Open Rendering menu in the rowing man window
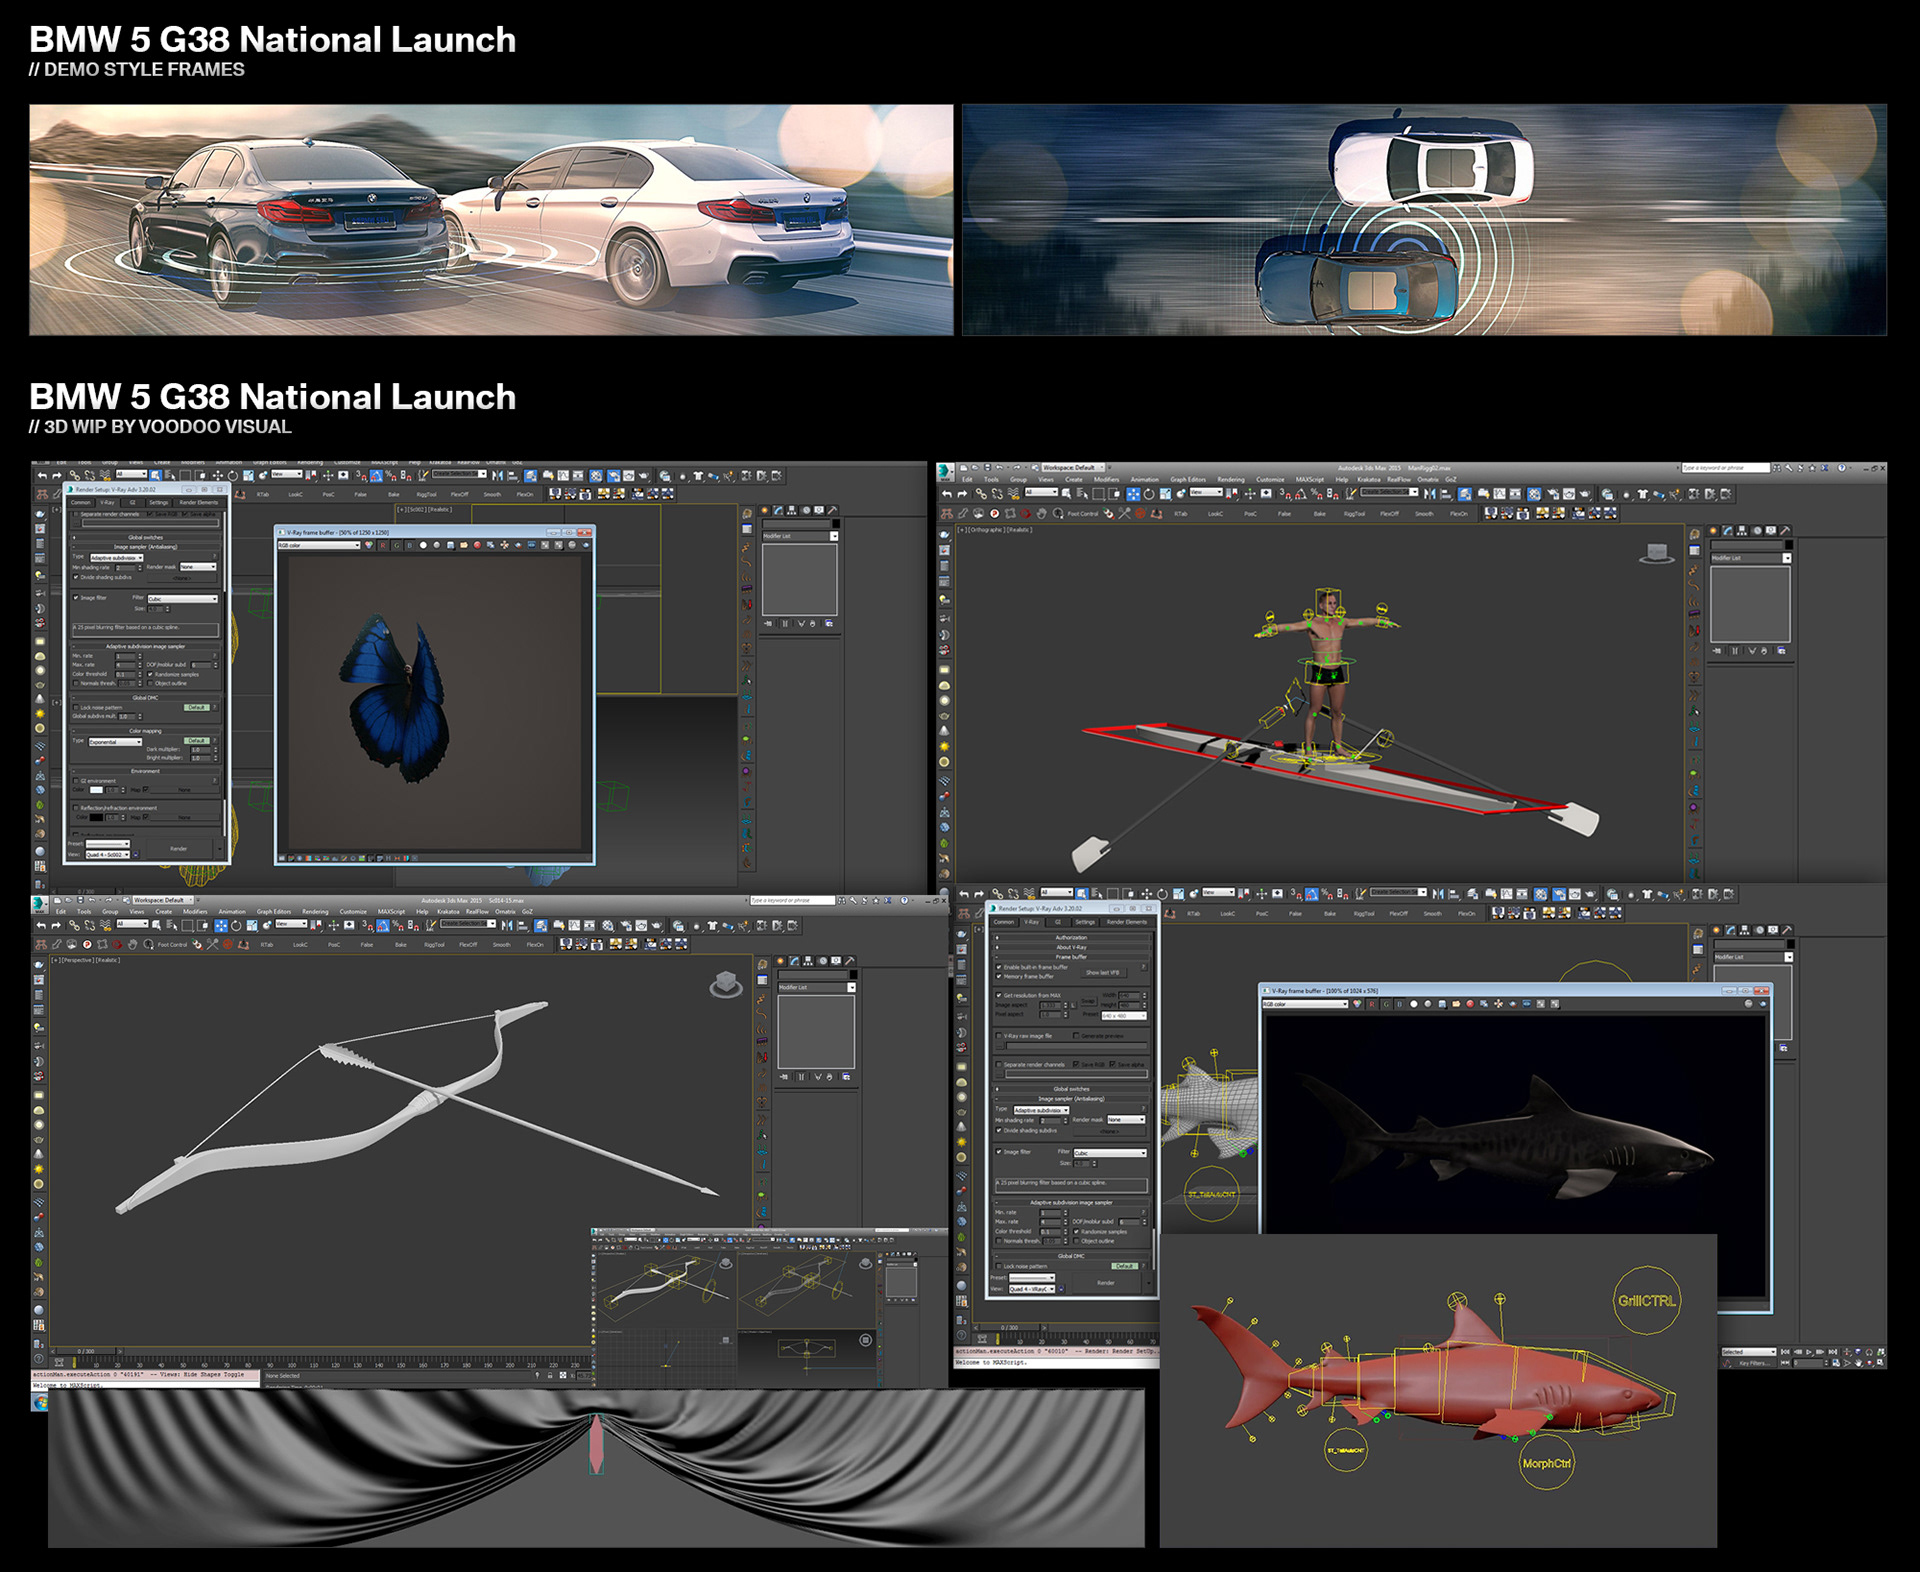1920x1572 pixels. pyautogui.click(x=1231, y=479)
